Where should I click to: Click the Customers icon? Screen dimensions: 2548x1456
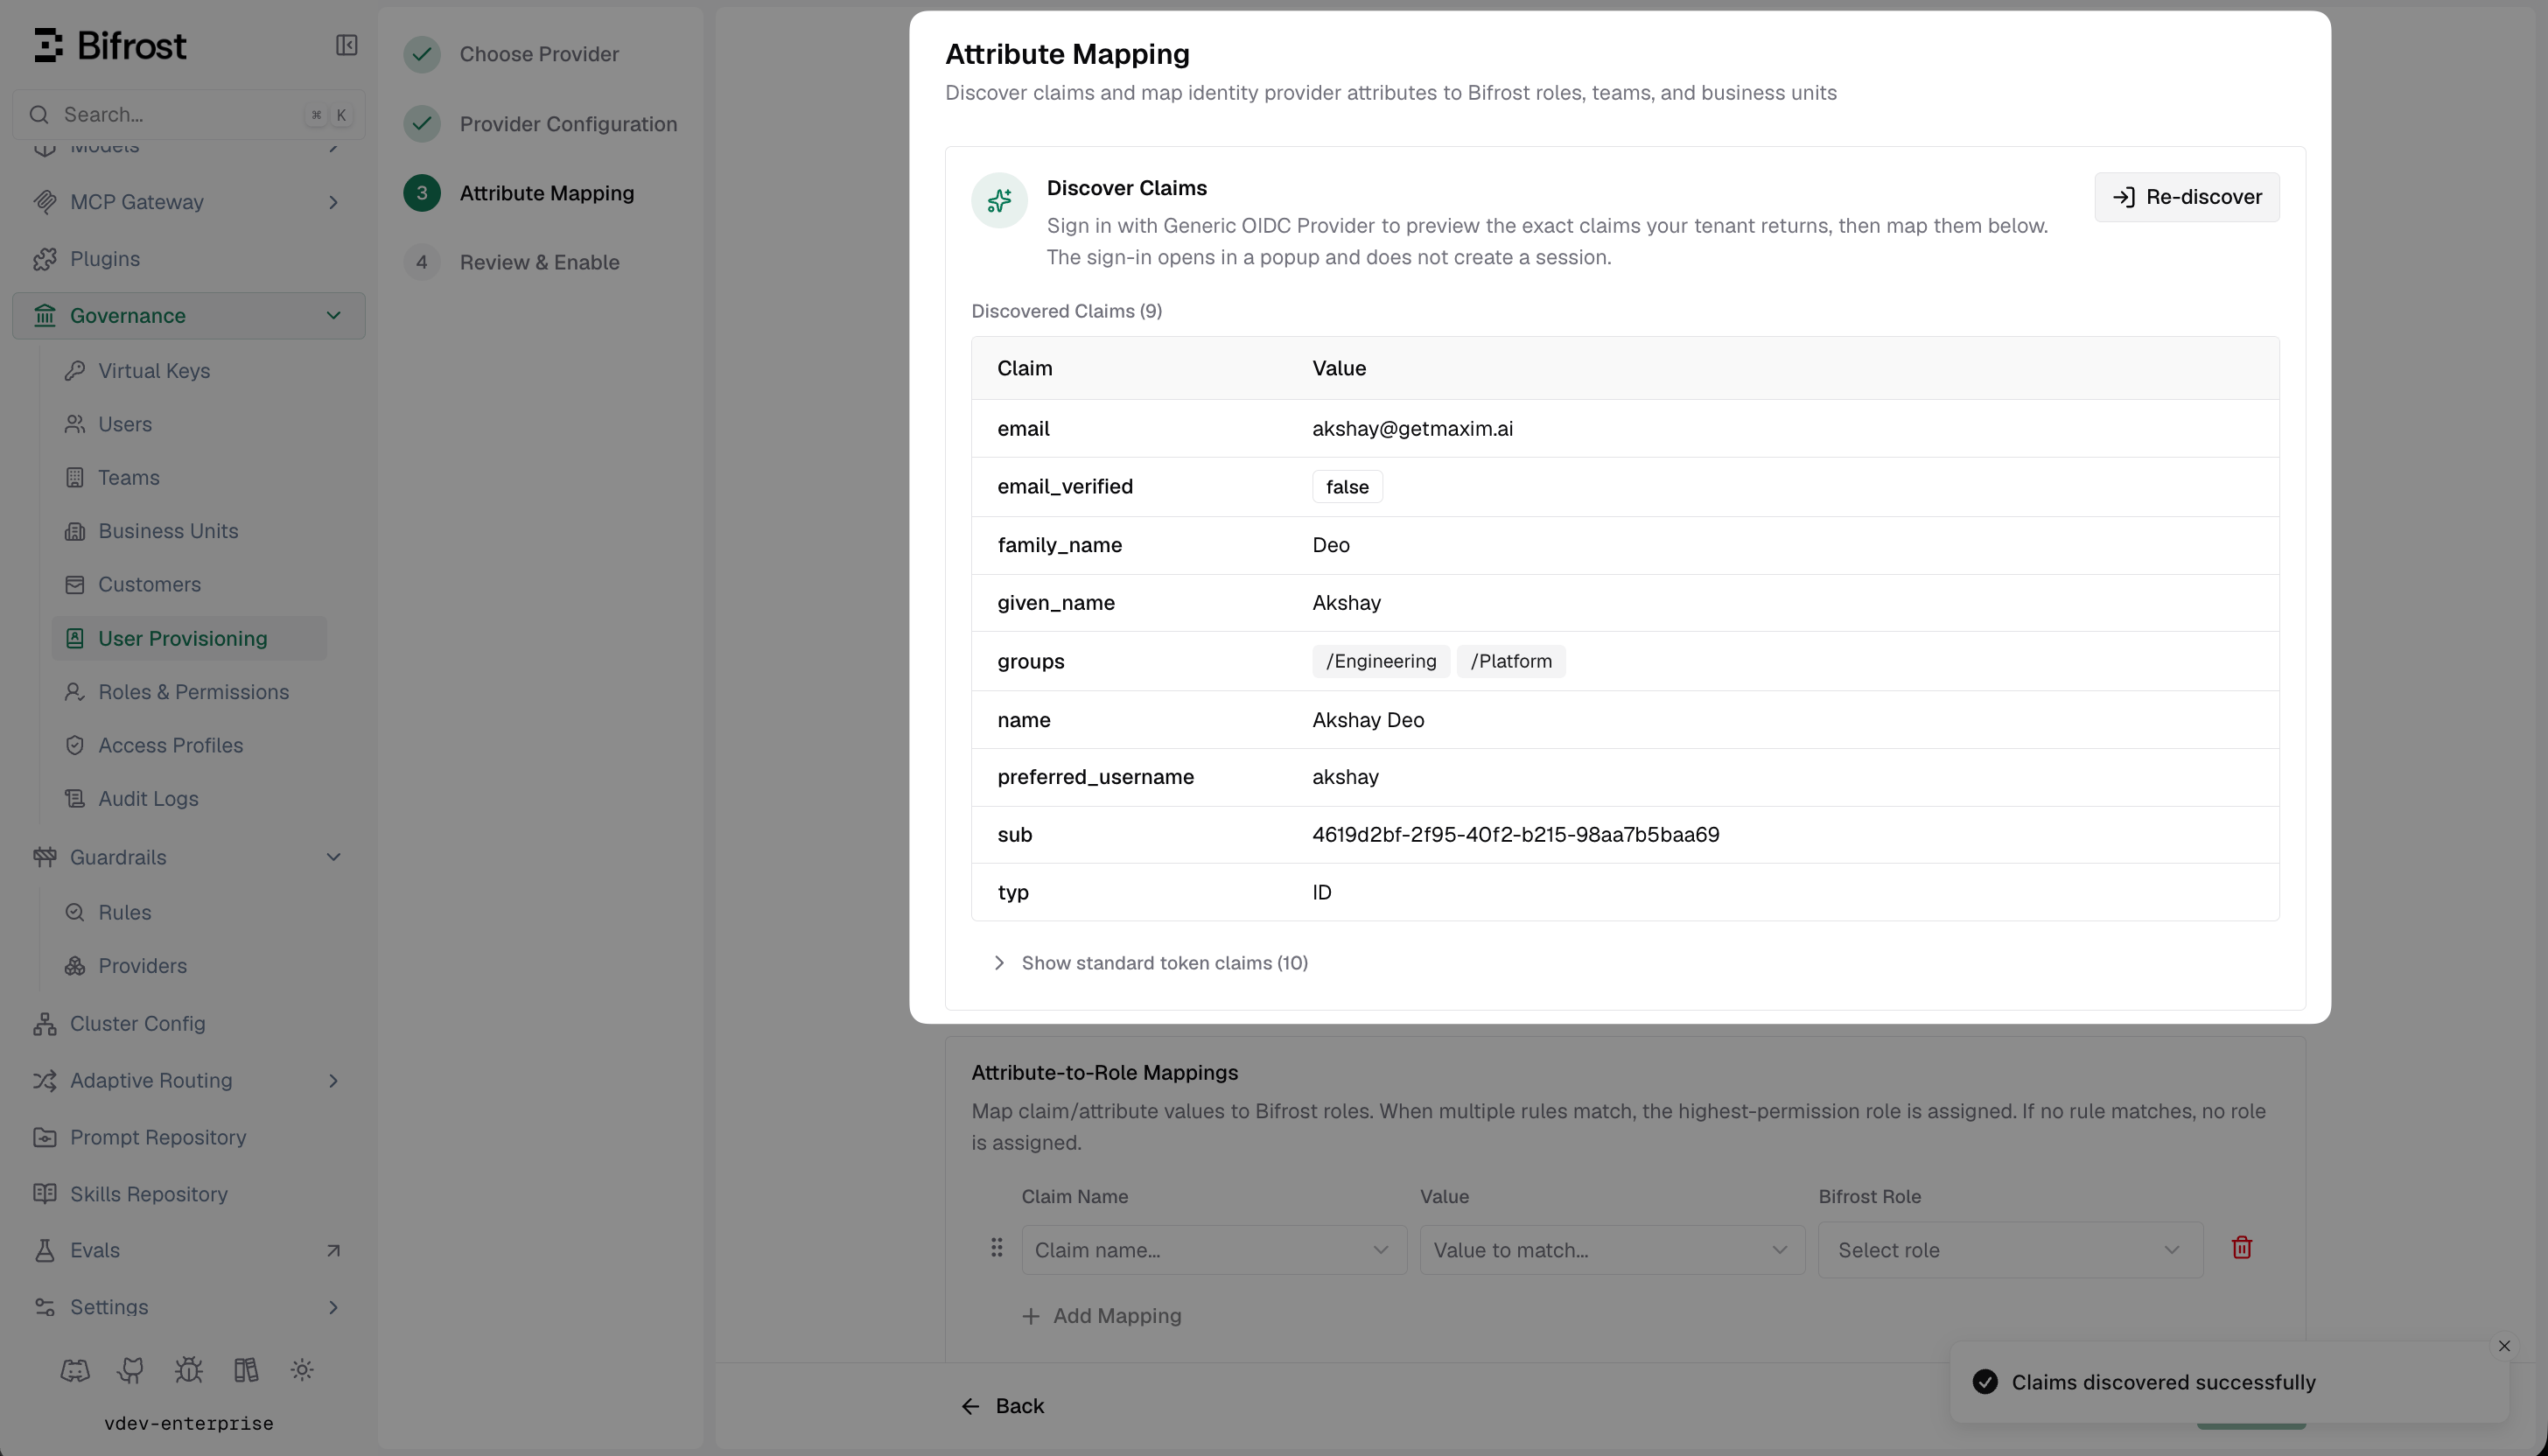coord(75,585)
